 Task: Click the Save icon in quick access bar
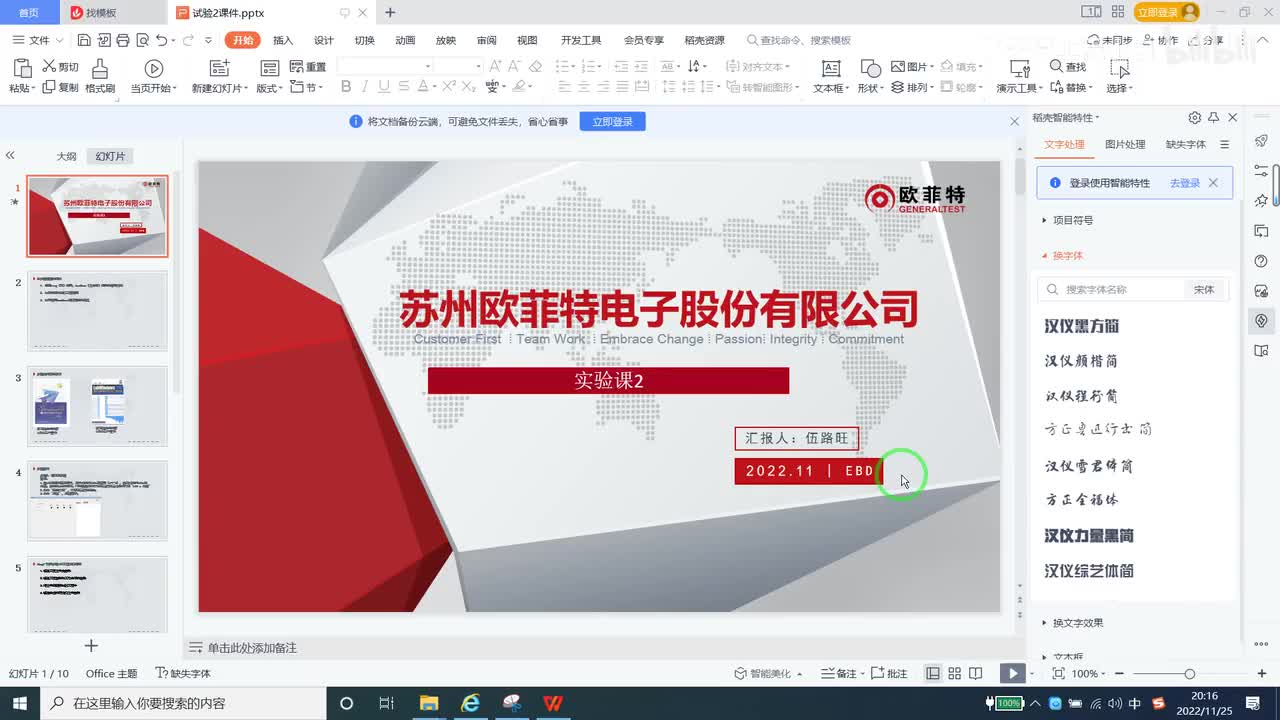[x=84, y=40]
